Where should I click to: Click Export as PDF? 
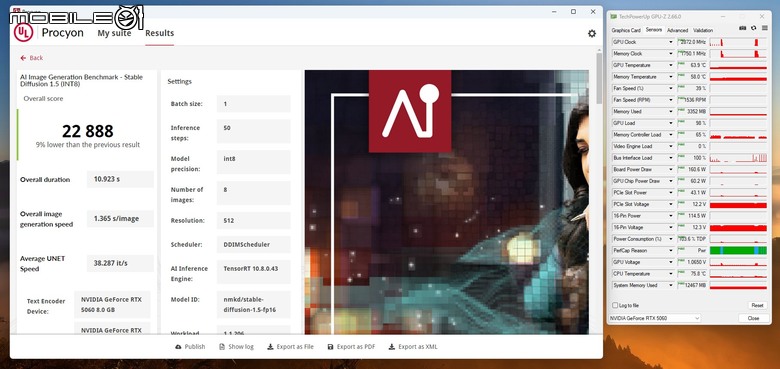point(351,347)
